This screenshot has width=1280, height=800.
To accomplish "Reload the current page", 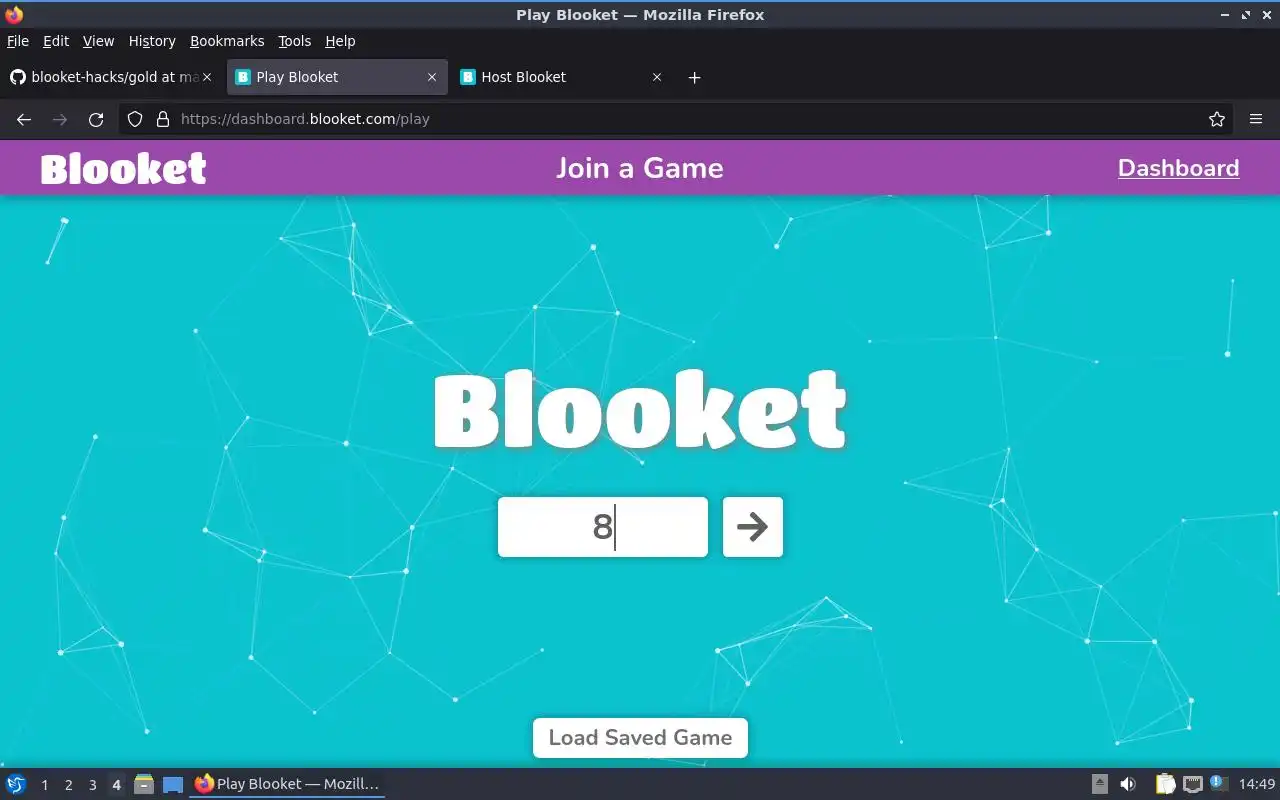I will (x=96, y=119).
